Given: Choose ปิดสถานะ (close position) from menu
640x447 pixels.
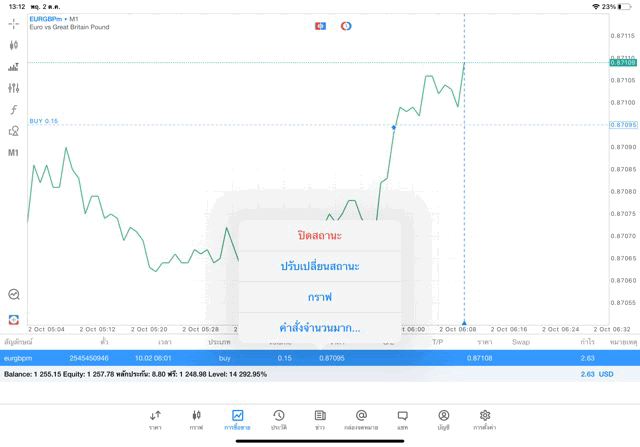Looking at the screenshot, I should point(320,236).
